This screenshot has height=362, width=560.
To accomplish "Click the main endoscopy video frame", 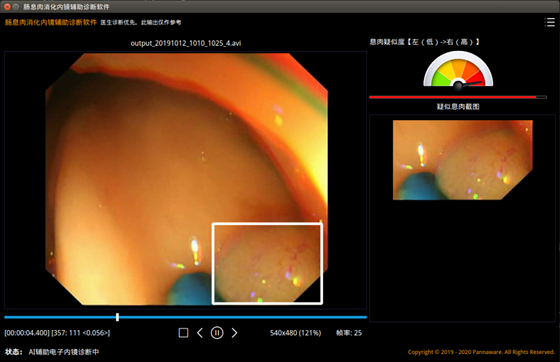I will coord(186,179).
